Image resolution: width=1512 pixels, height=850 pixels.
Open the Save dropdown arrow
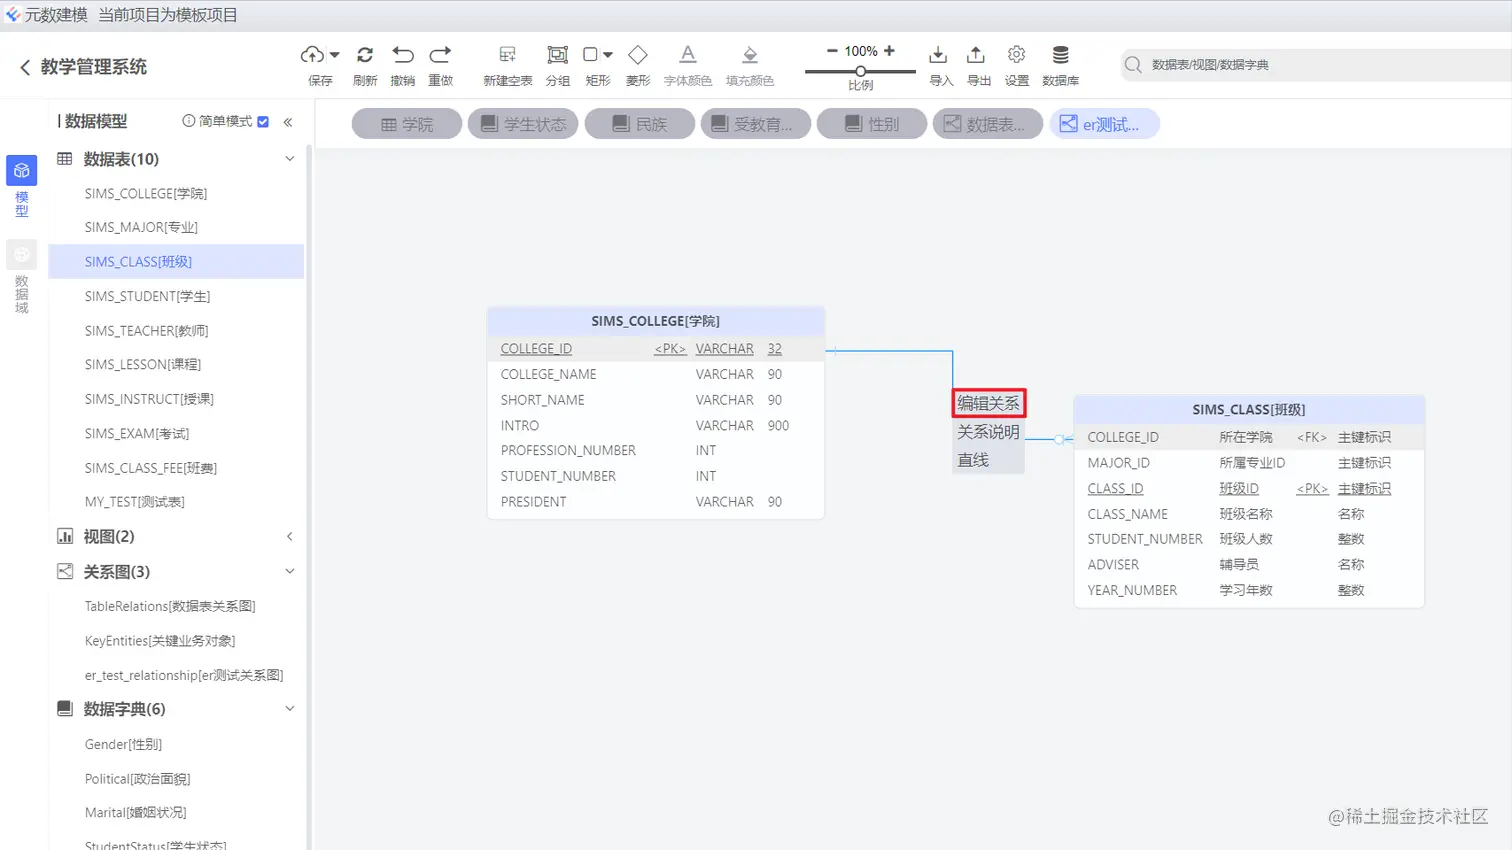click(335, 55)
